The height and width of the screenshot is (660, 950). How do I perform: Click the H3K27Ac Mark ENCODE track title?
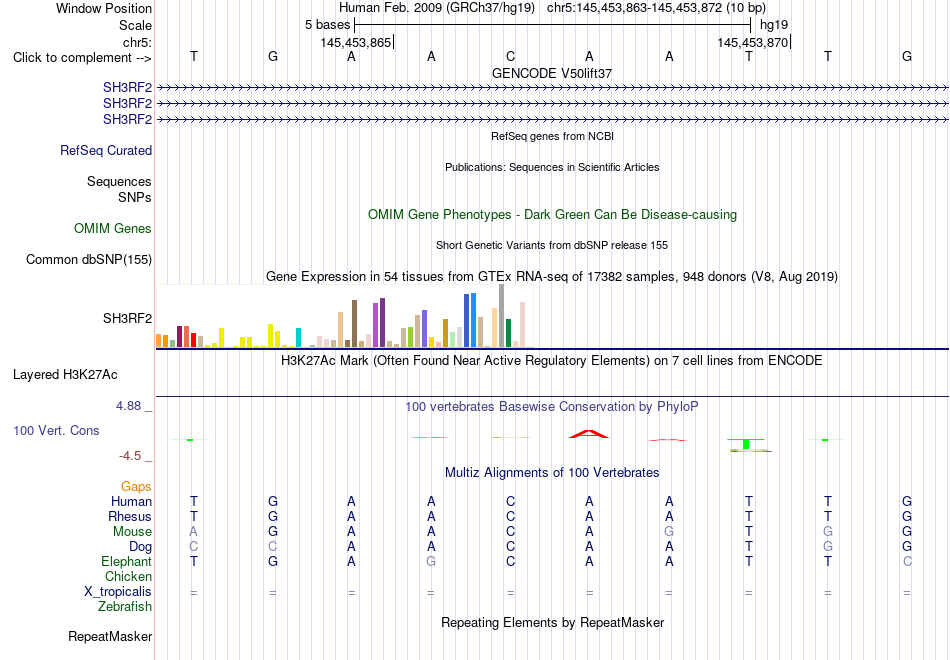pyautogui.click(x=552, y=361)
